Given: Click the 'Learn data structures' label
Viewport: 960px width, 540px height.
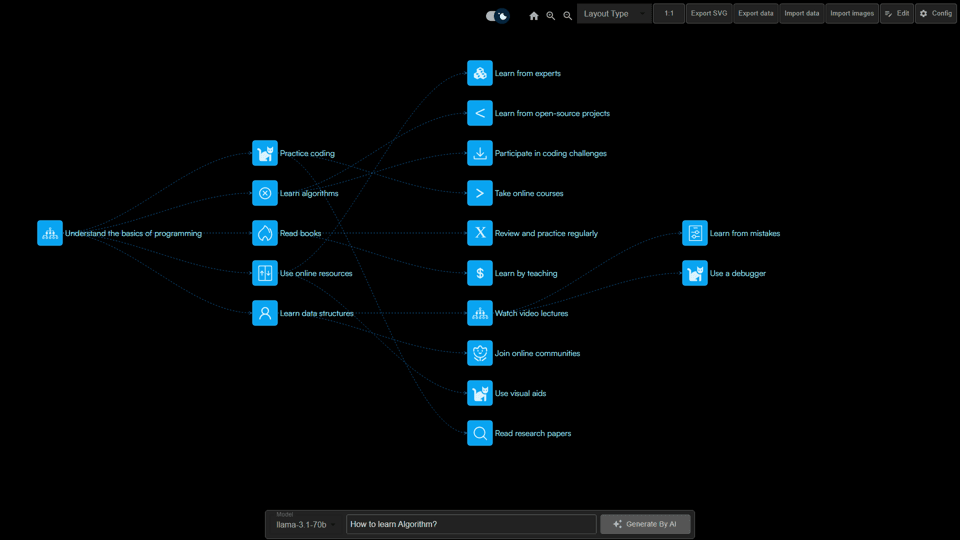Looking at the screenshot, I should (317, 313).
